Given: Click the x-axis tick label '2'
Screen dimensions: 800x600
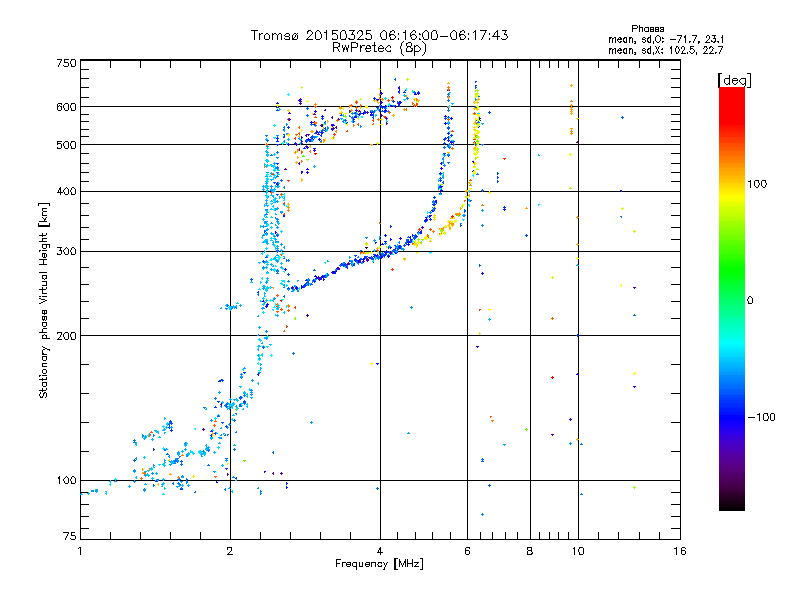Looking at the screenshot, I should [230, 551].
